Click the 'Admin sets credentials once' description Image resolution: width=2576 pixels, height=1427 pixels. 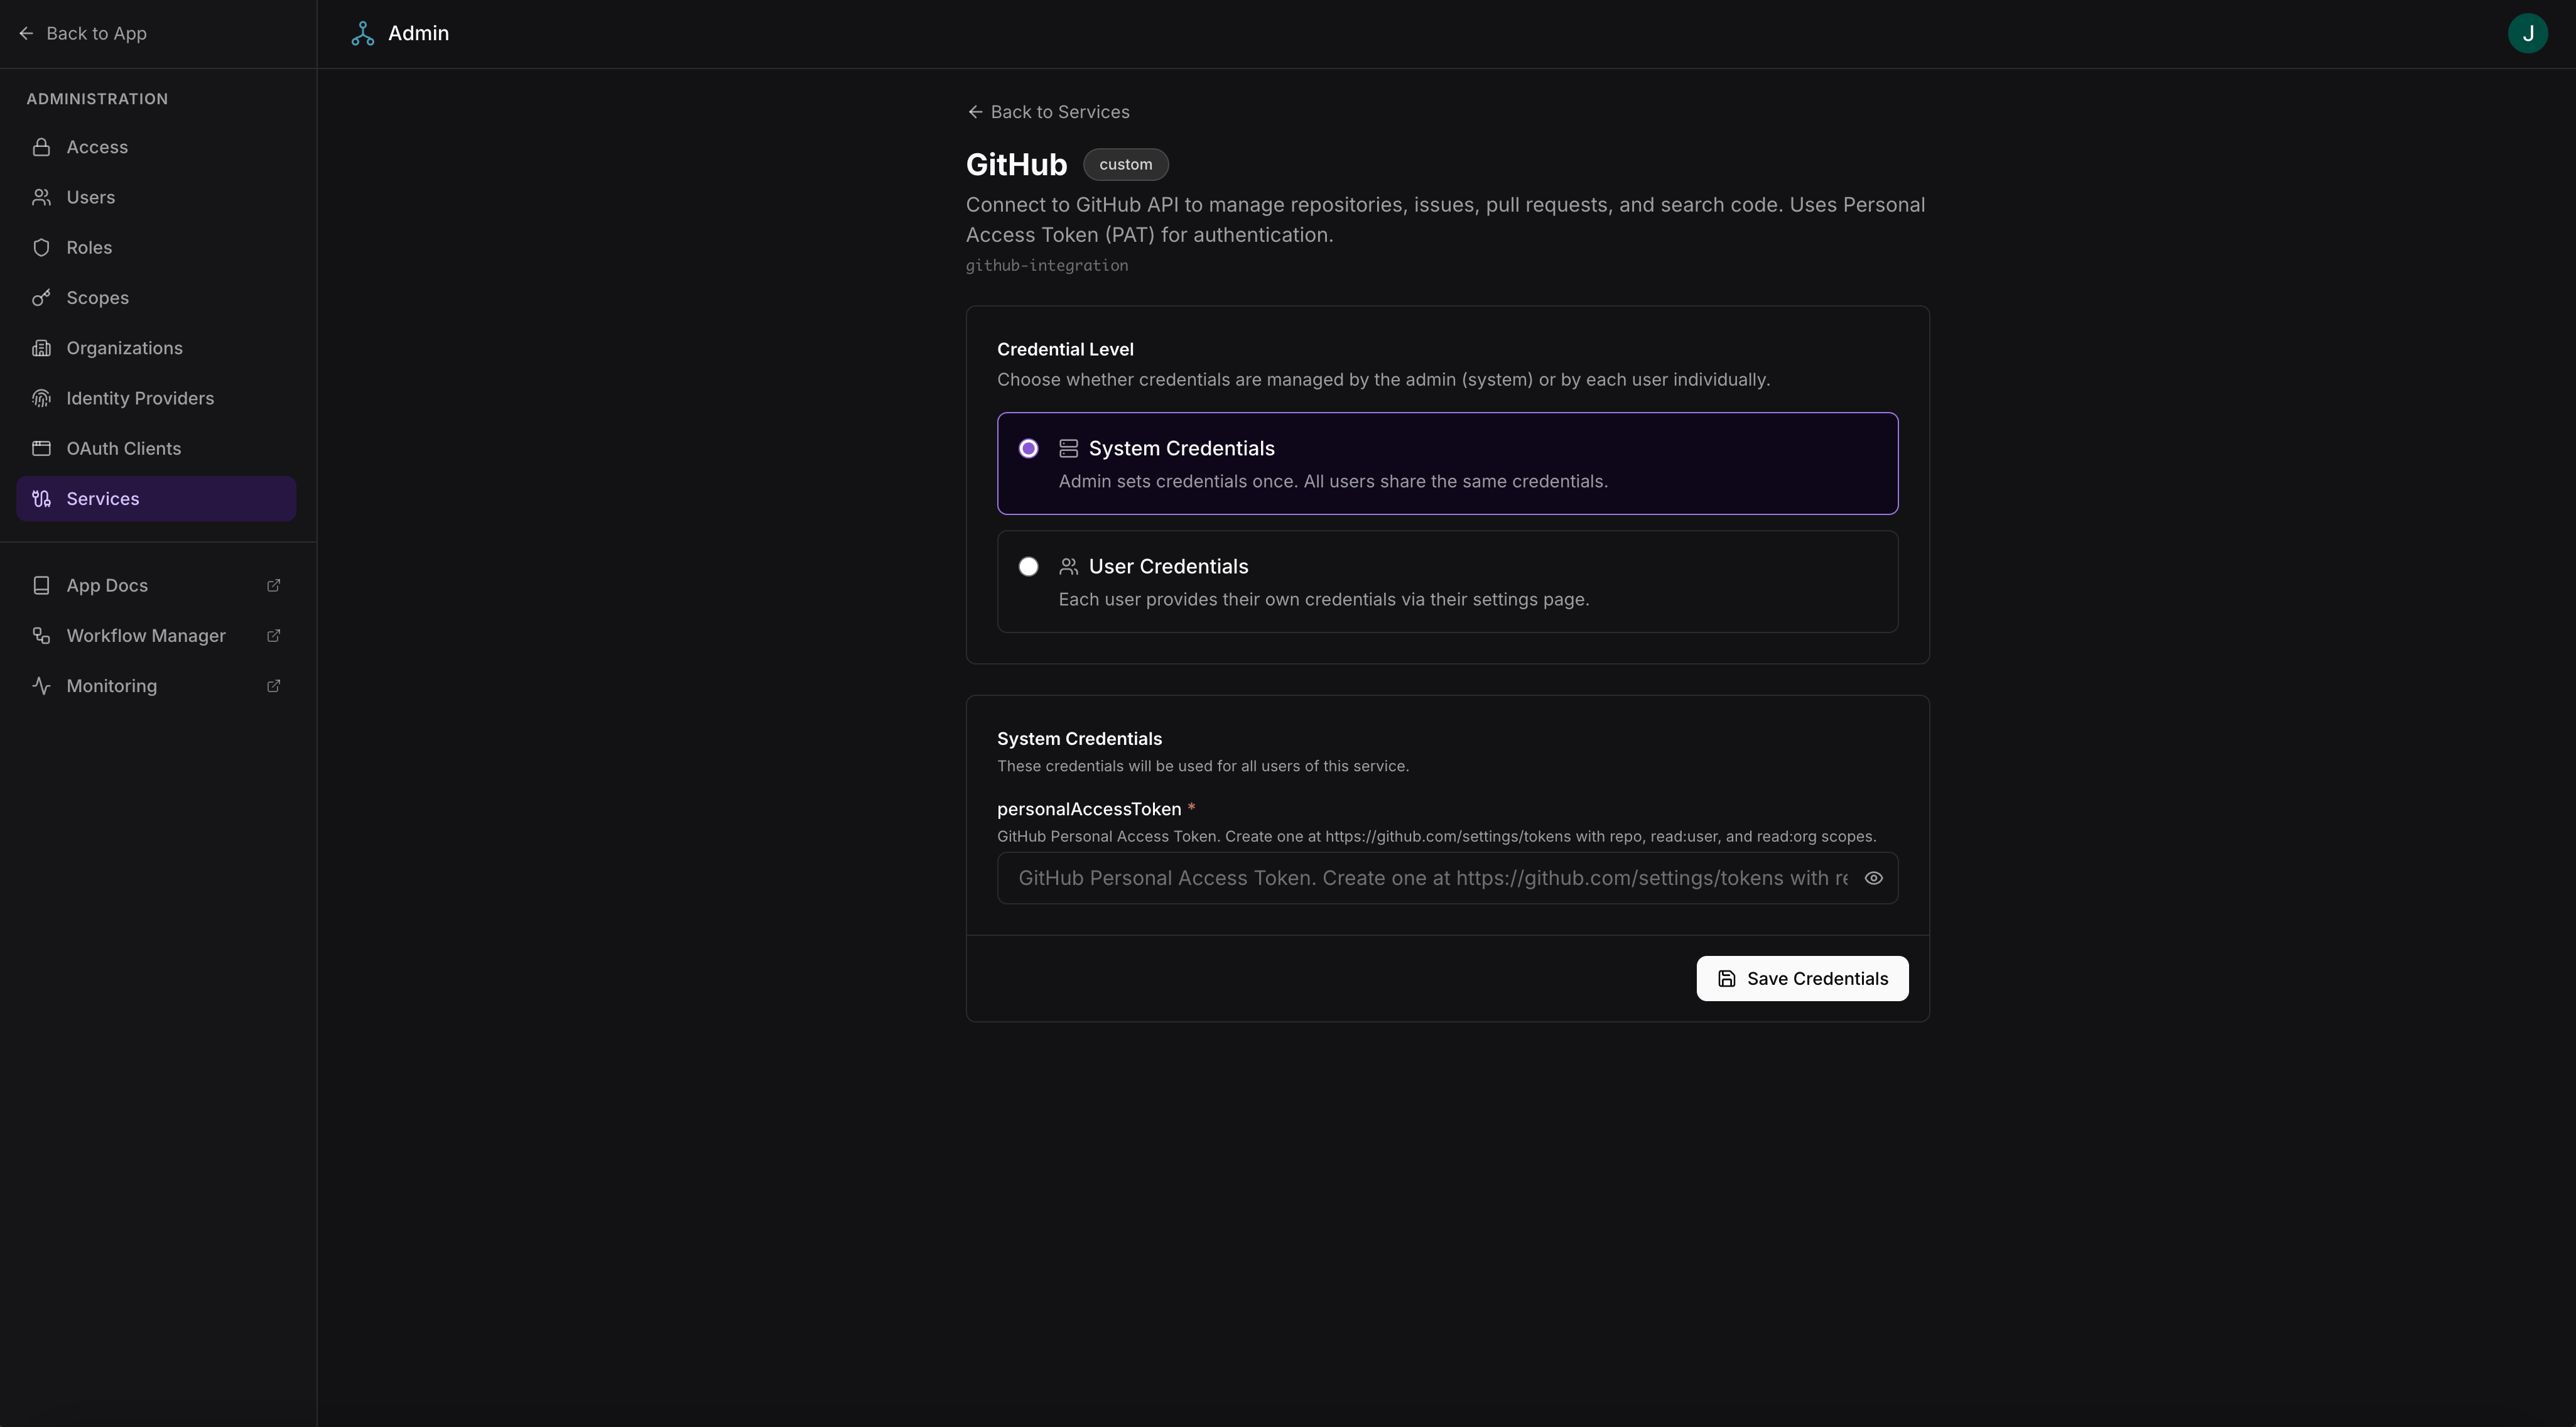click(1333, 481)
